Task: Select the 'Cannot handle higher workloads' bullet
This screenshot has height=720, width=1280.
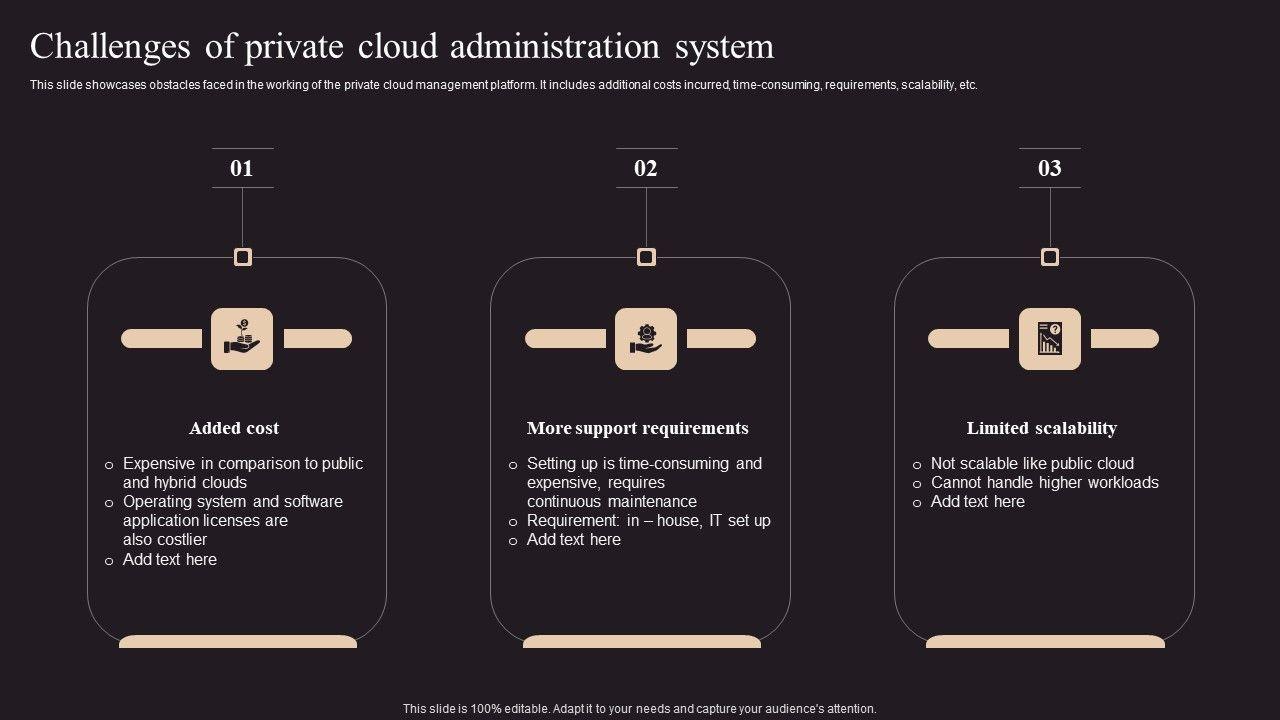Action: 1044,482
